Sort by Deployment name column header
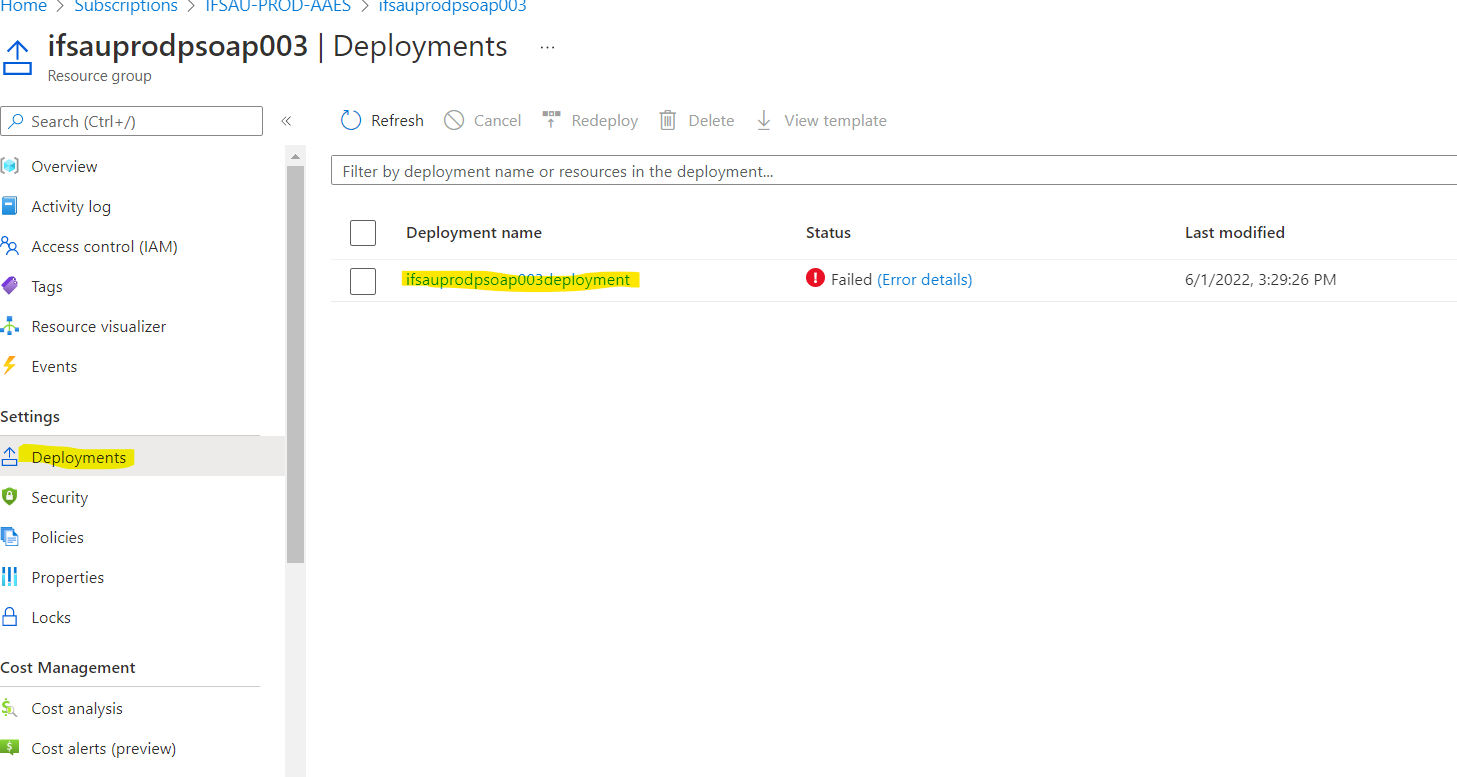Image resolution: width=1457 pixels, height=777 pixels. 474,232
